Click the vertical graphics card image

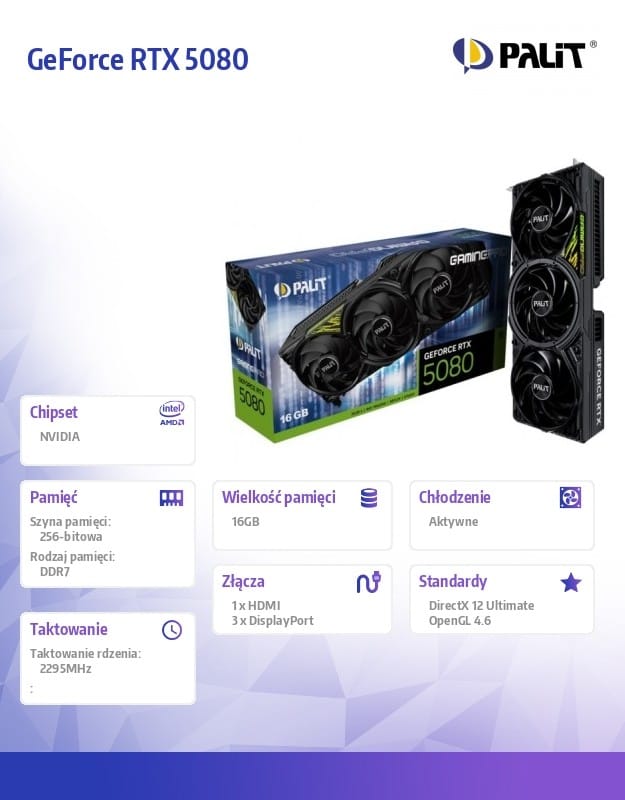(x=558, y=302)
